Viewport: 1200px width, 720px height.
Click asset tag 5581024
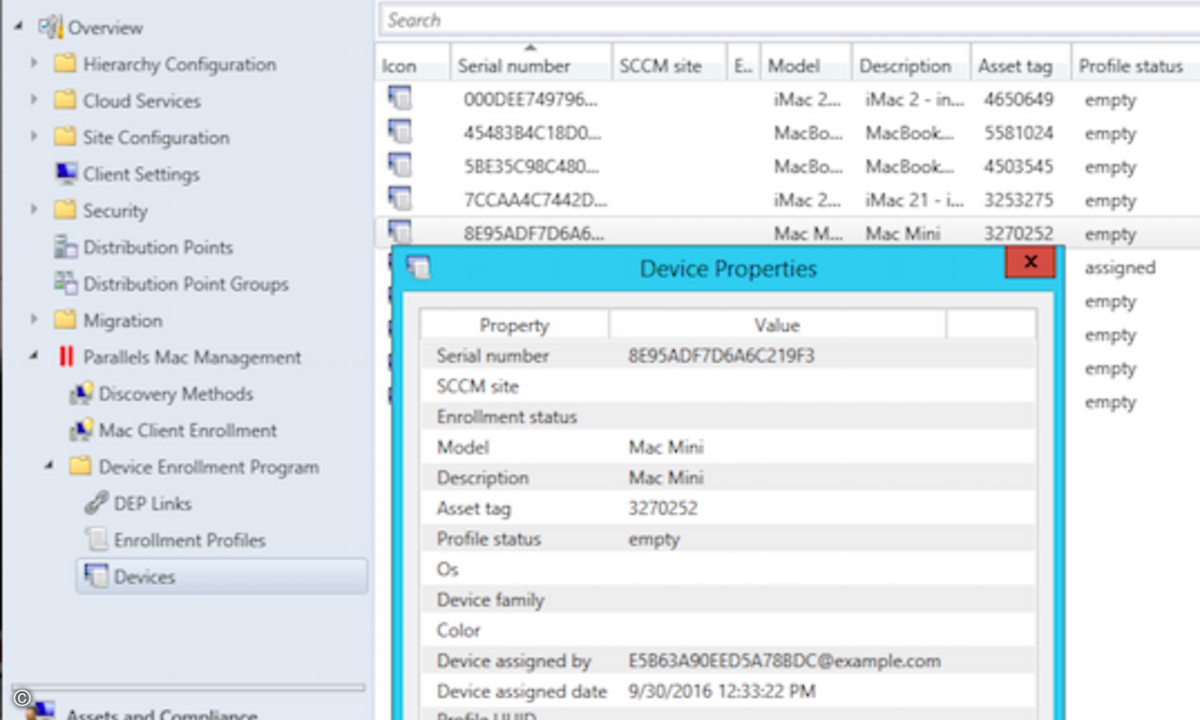click(x=1018, y=134)
